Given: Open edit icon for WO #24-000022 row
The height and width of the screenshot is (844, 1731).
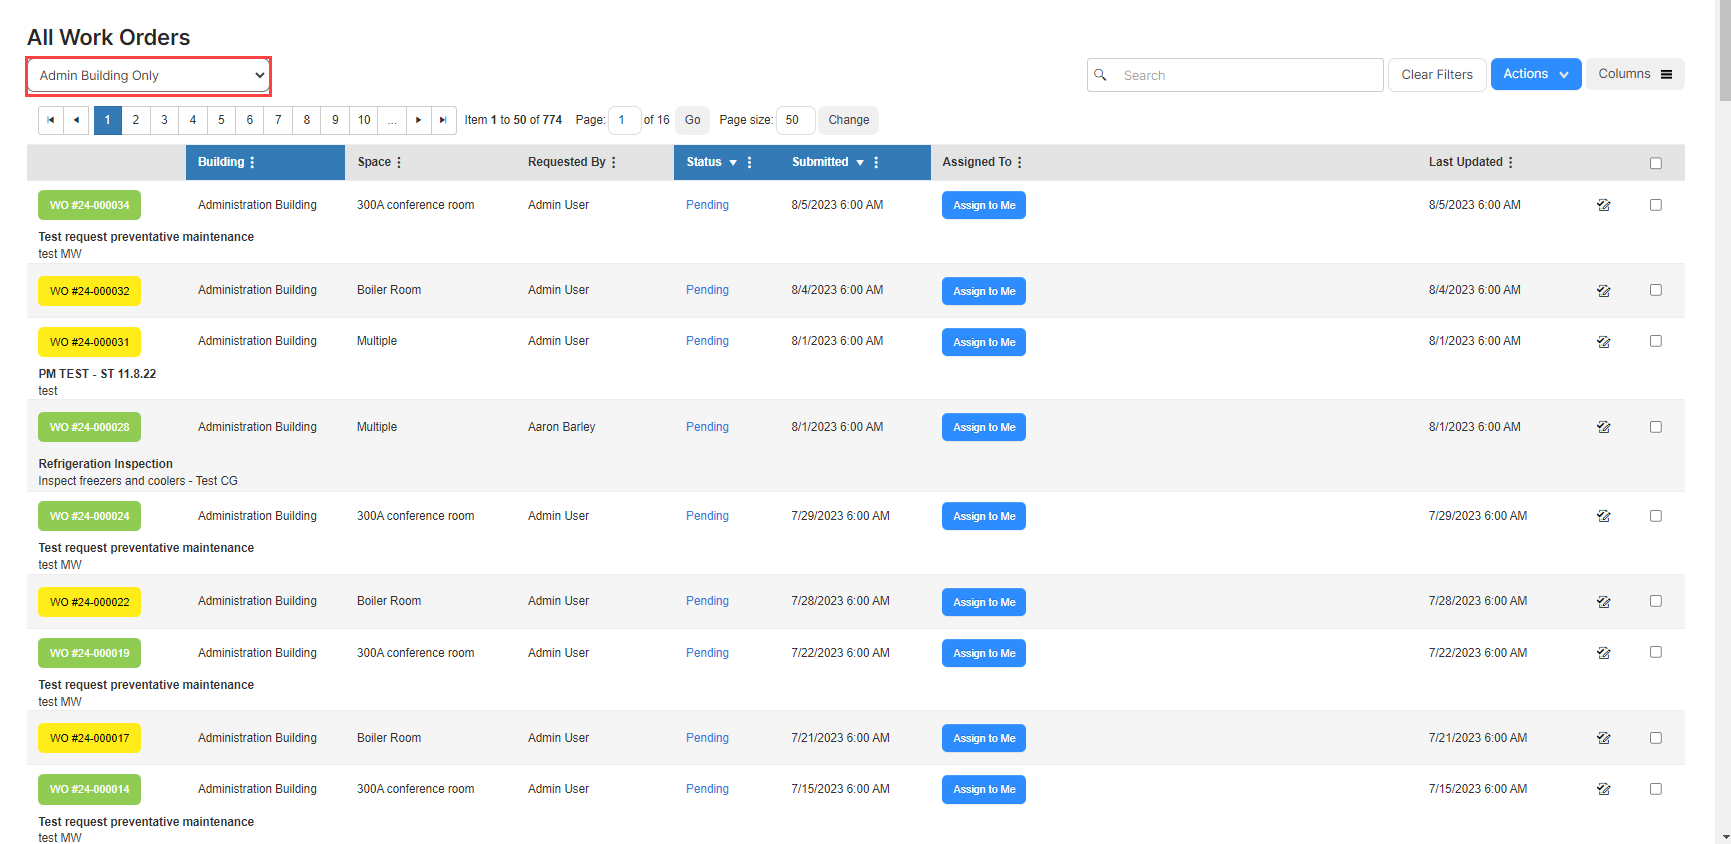Looking at the screenshot, I should pyautogui.click(x=1603, y=602).
